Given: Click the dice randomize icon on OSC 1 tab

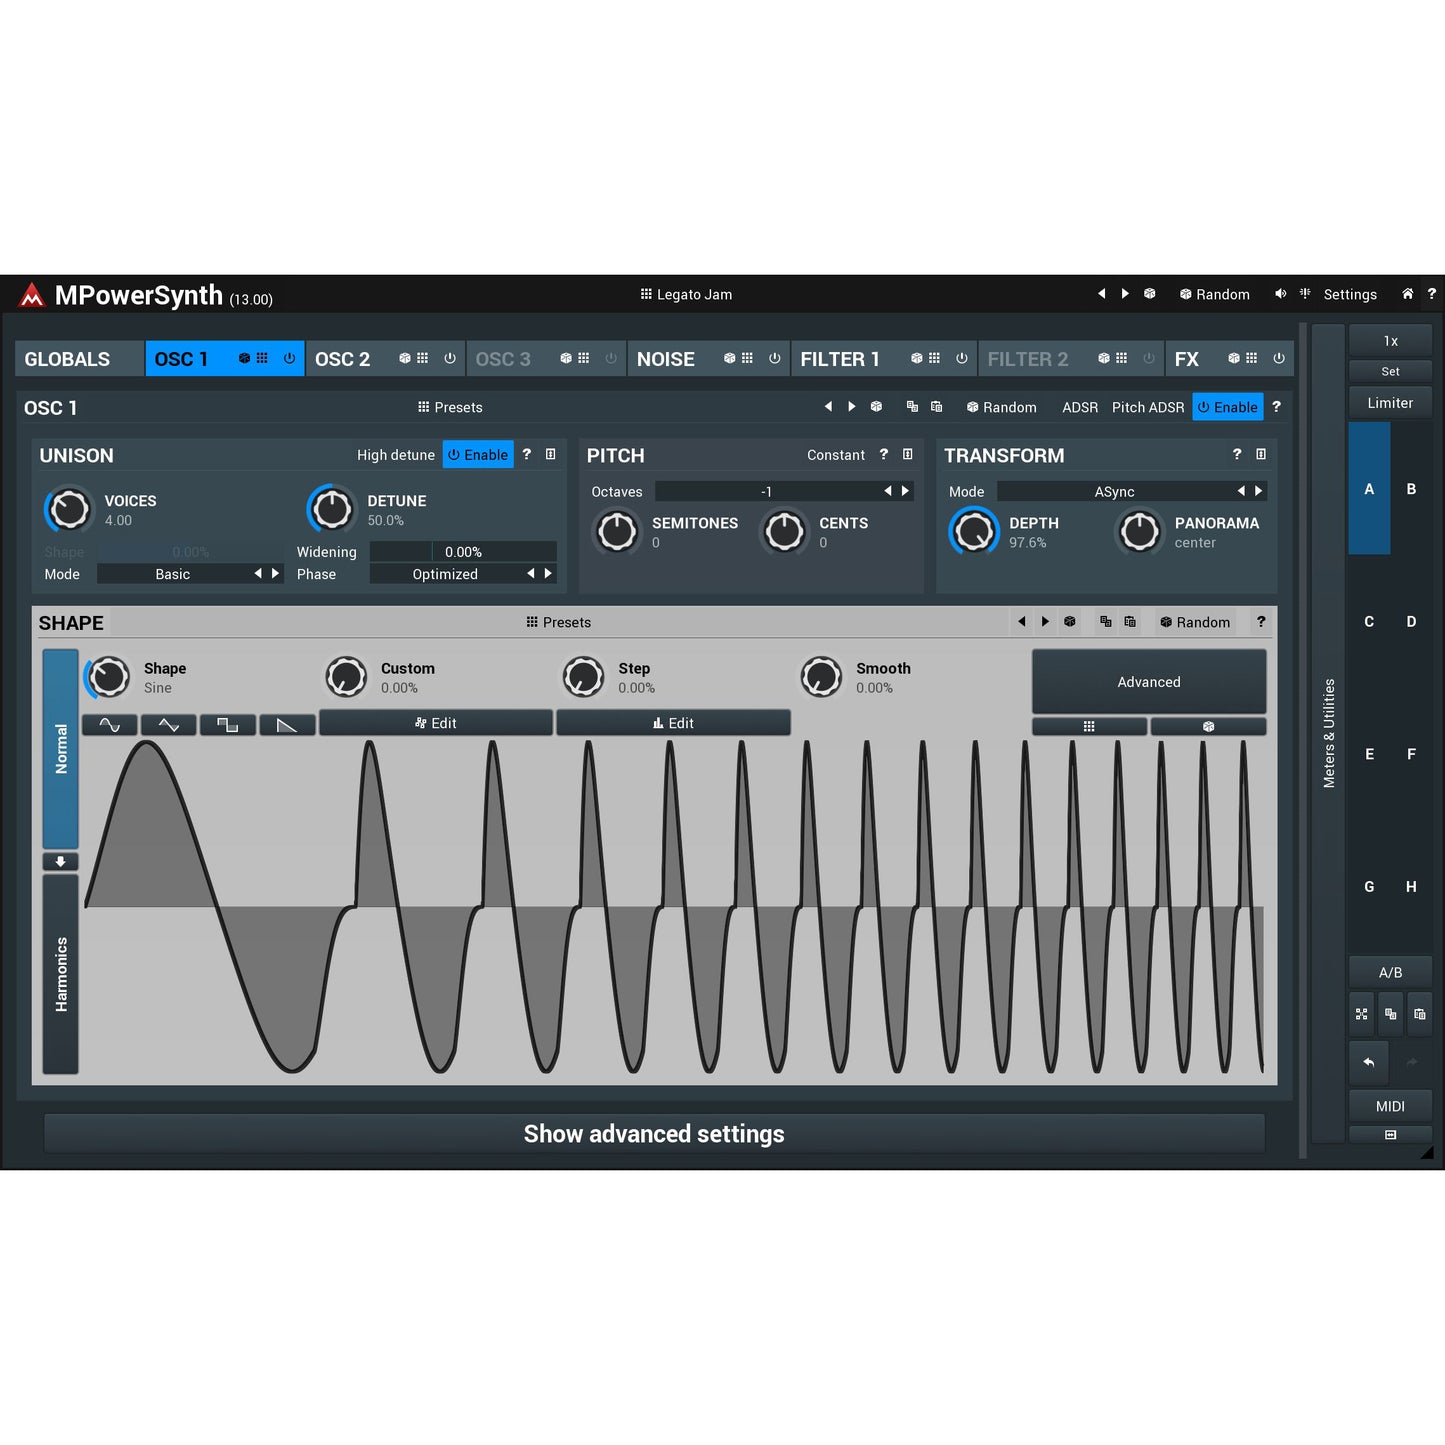Looking at the screenshot, I should 243,358.
